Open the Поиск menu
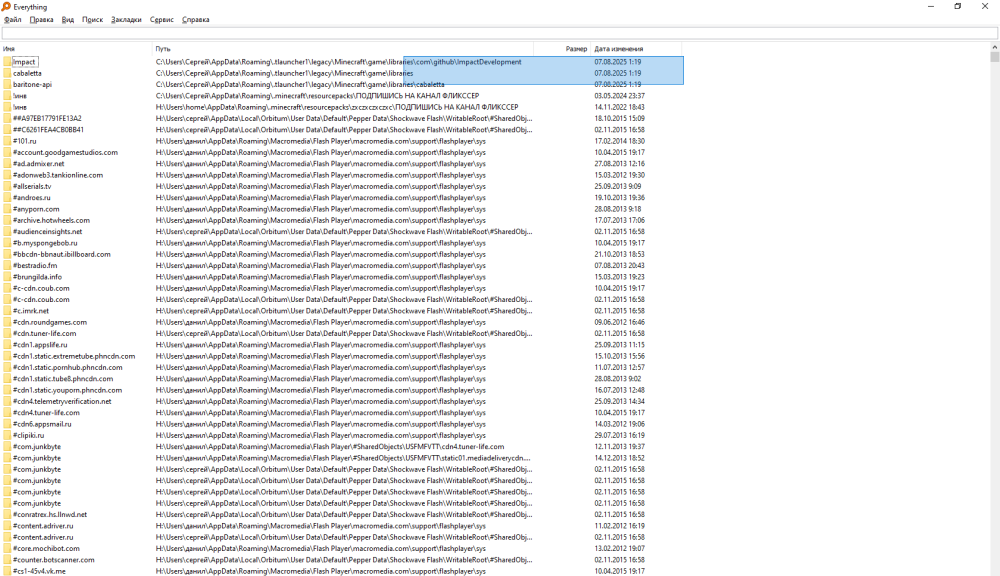The width and height of the screenshot is (1000, 576). point(92,20)
